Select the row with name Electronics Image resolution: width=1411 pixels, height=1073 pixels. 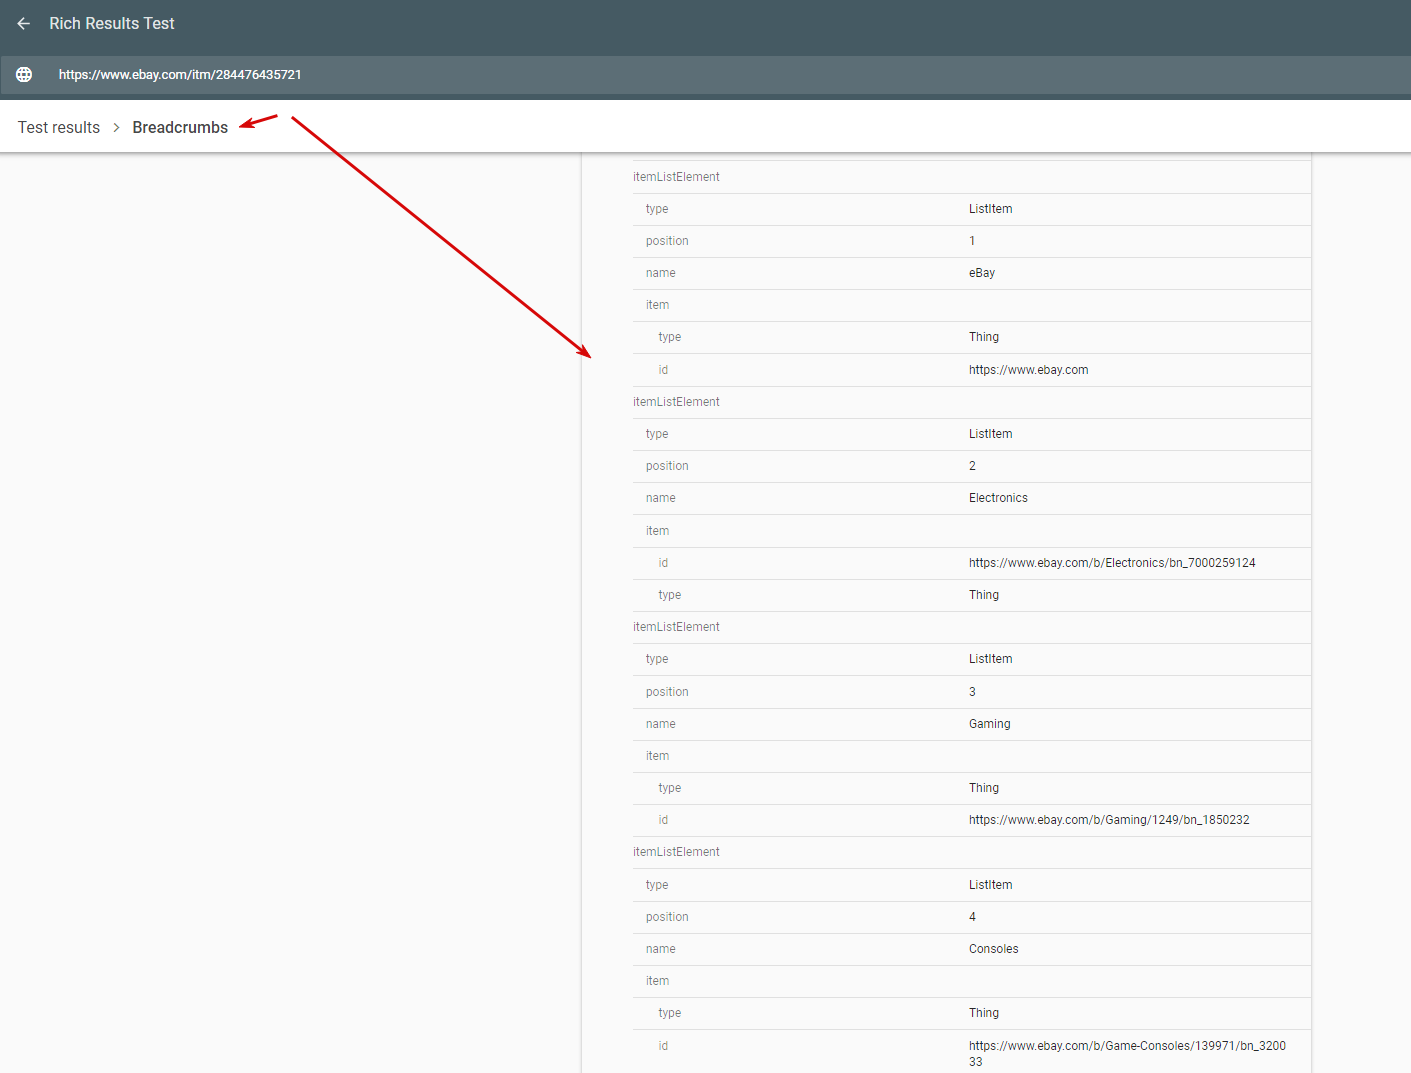point(998,497)
